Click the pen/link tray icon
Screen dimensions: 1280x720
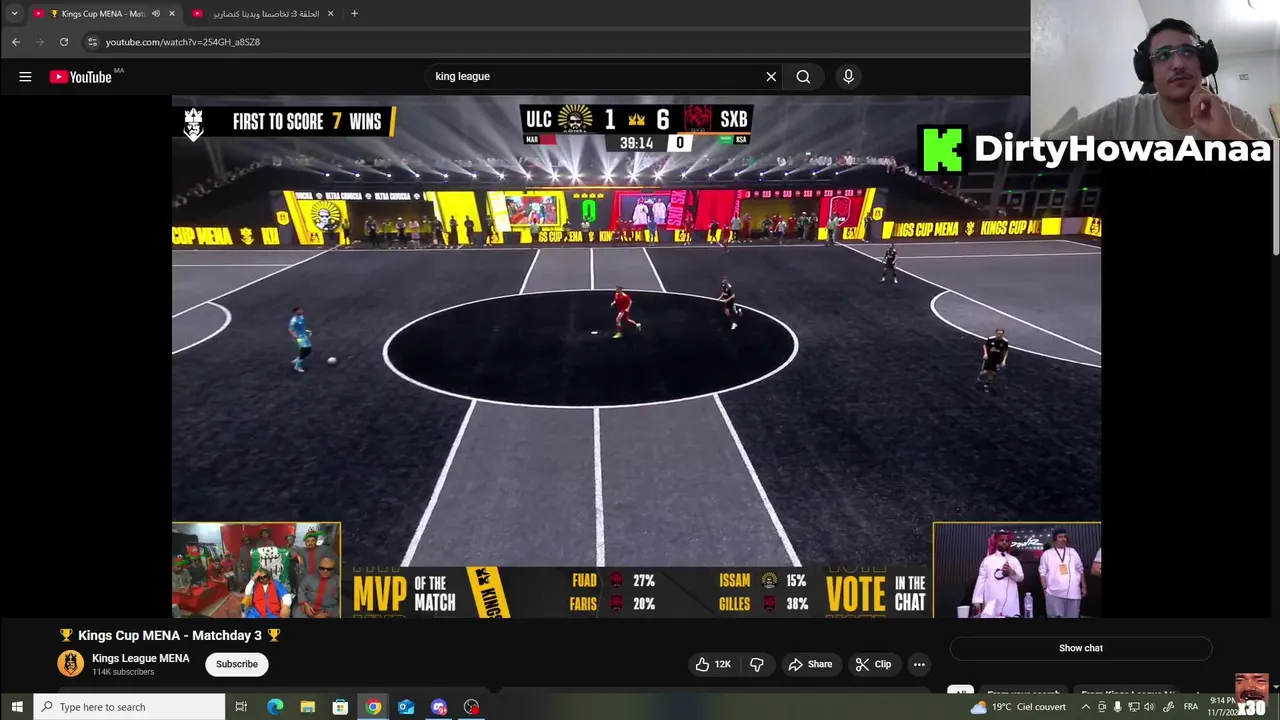point(1169,707)
